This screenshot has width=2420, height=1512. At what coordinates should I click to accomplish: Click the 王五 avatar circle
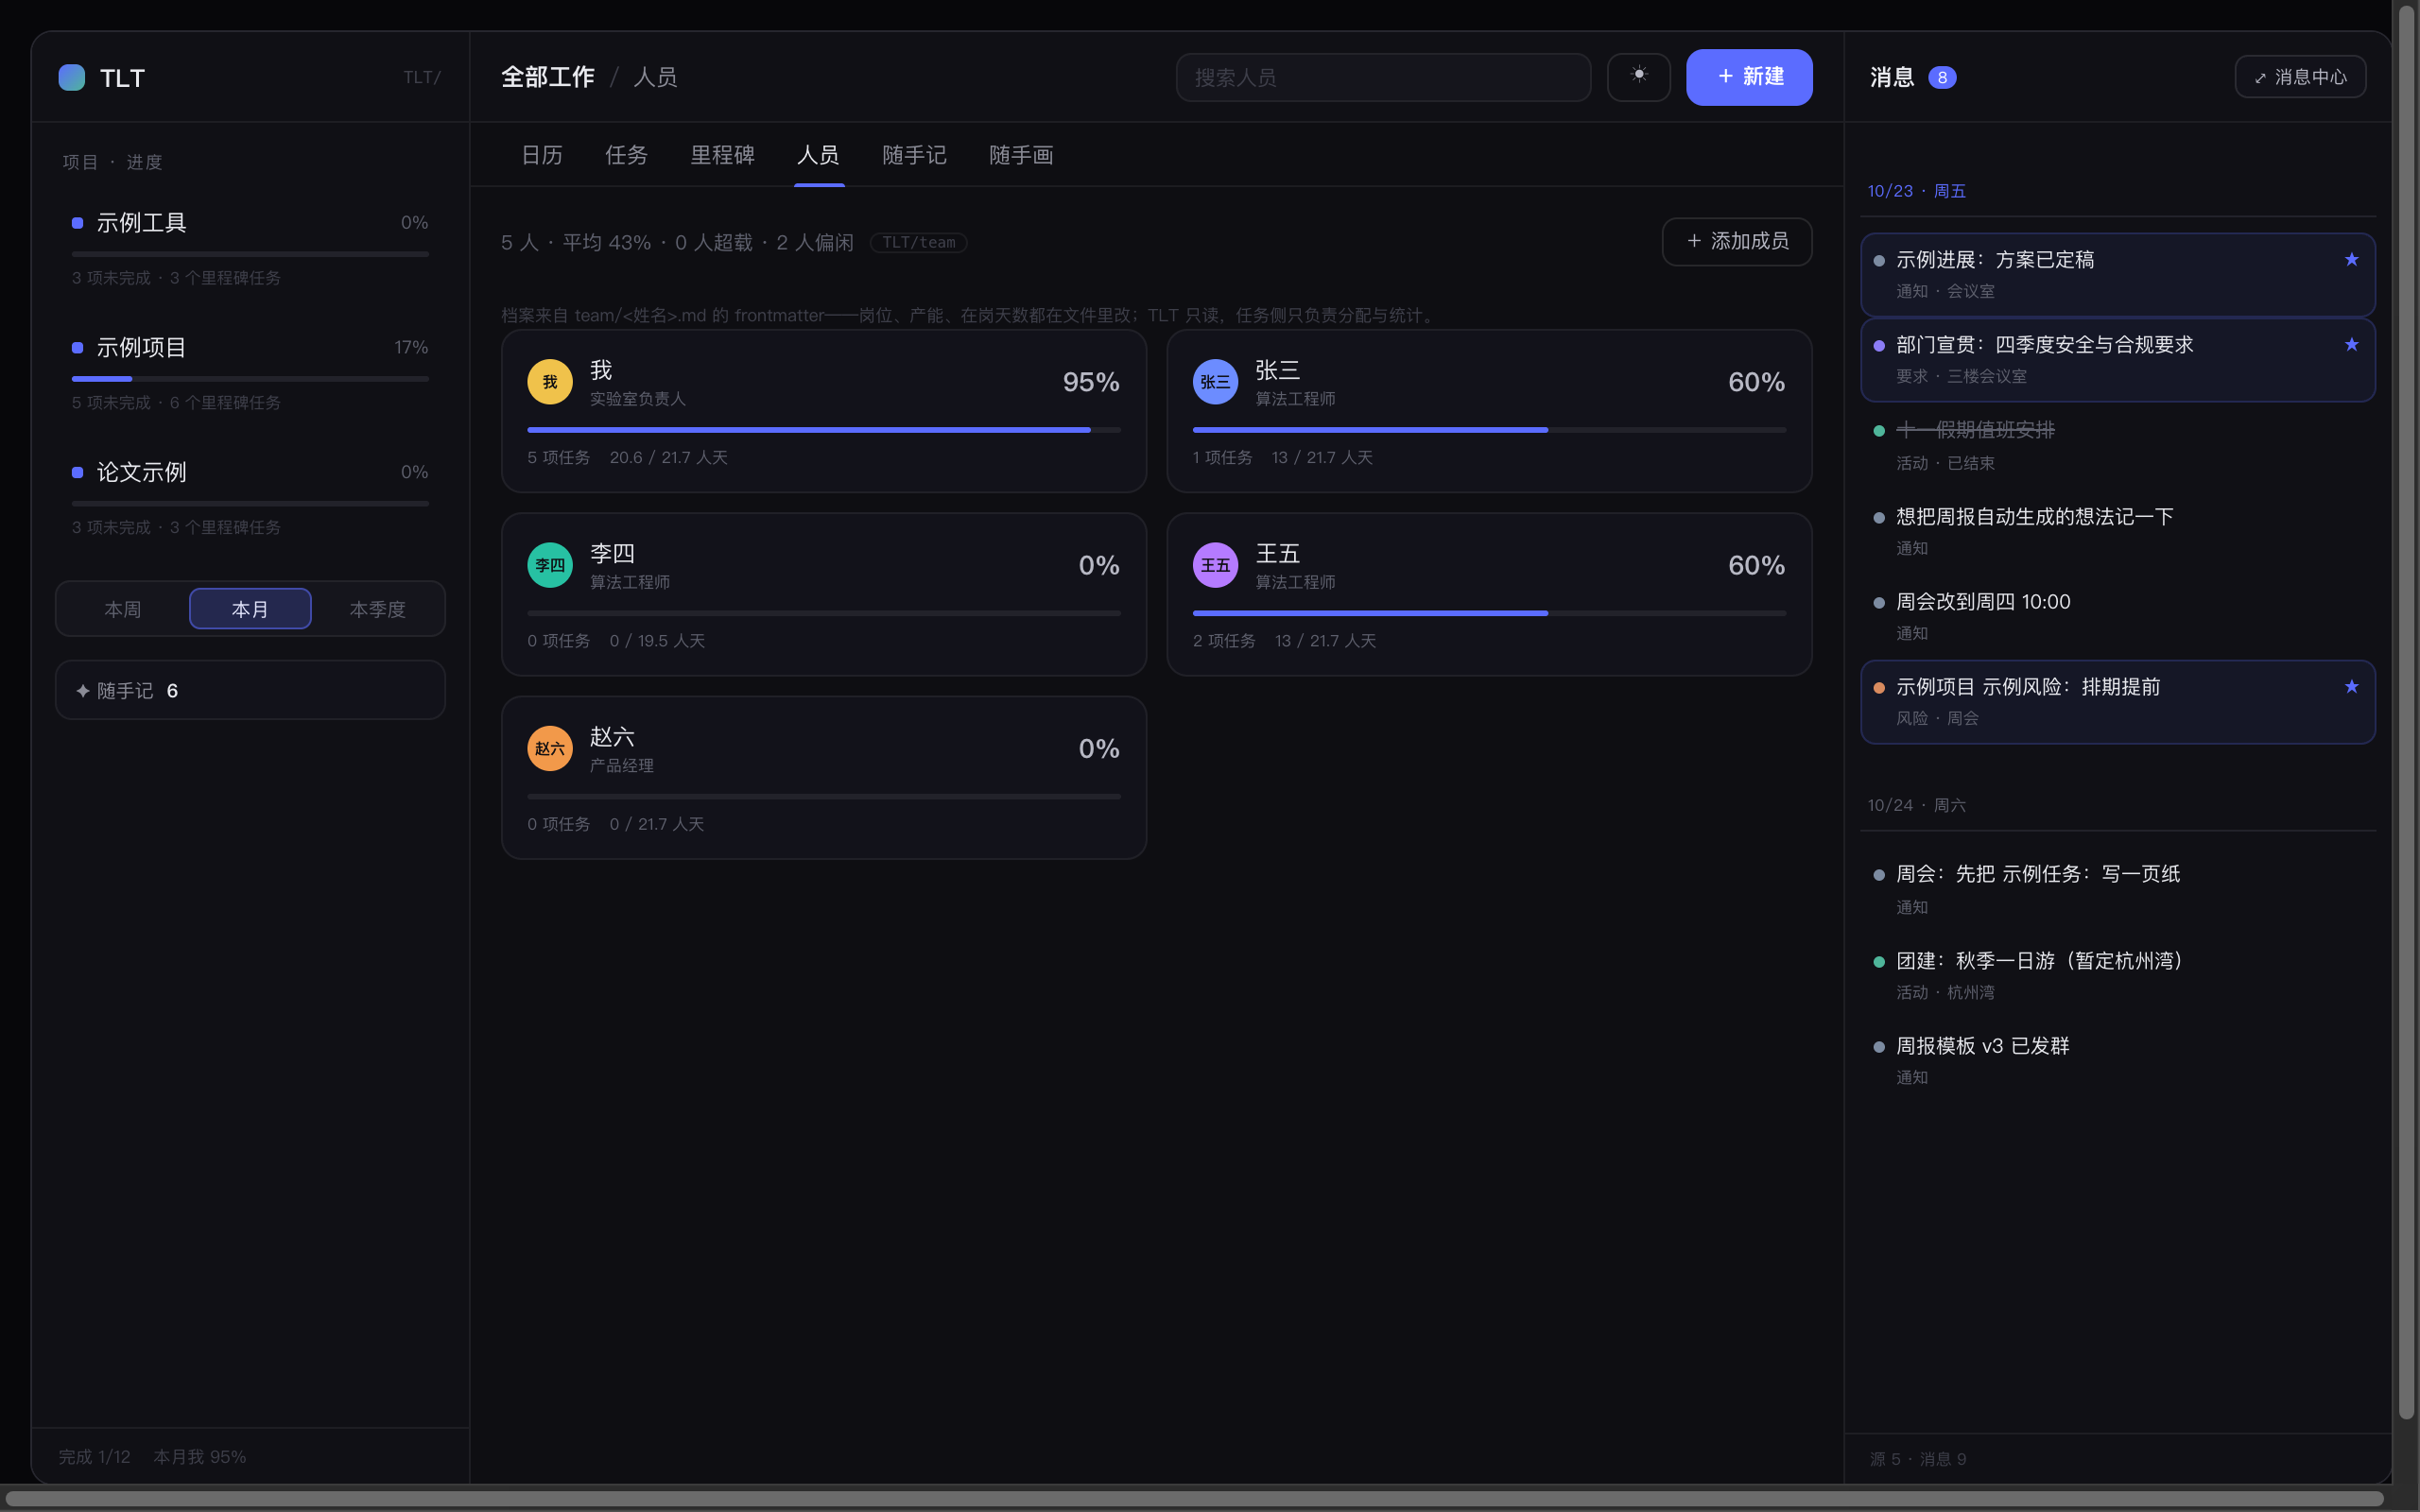click(x=1215, y=565)
